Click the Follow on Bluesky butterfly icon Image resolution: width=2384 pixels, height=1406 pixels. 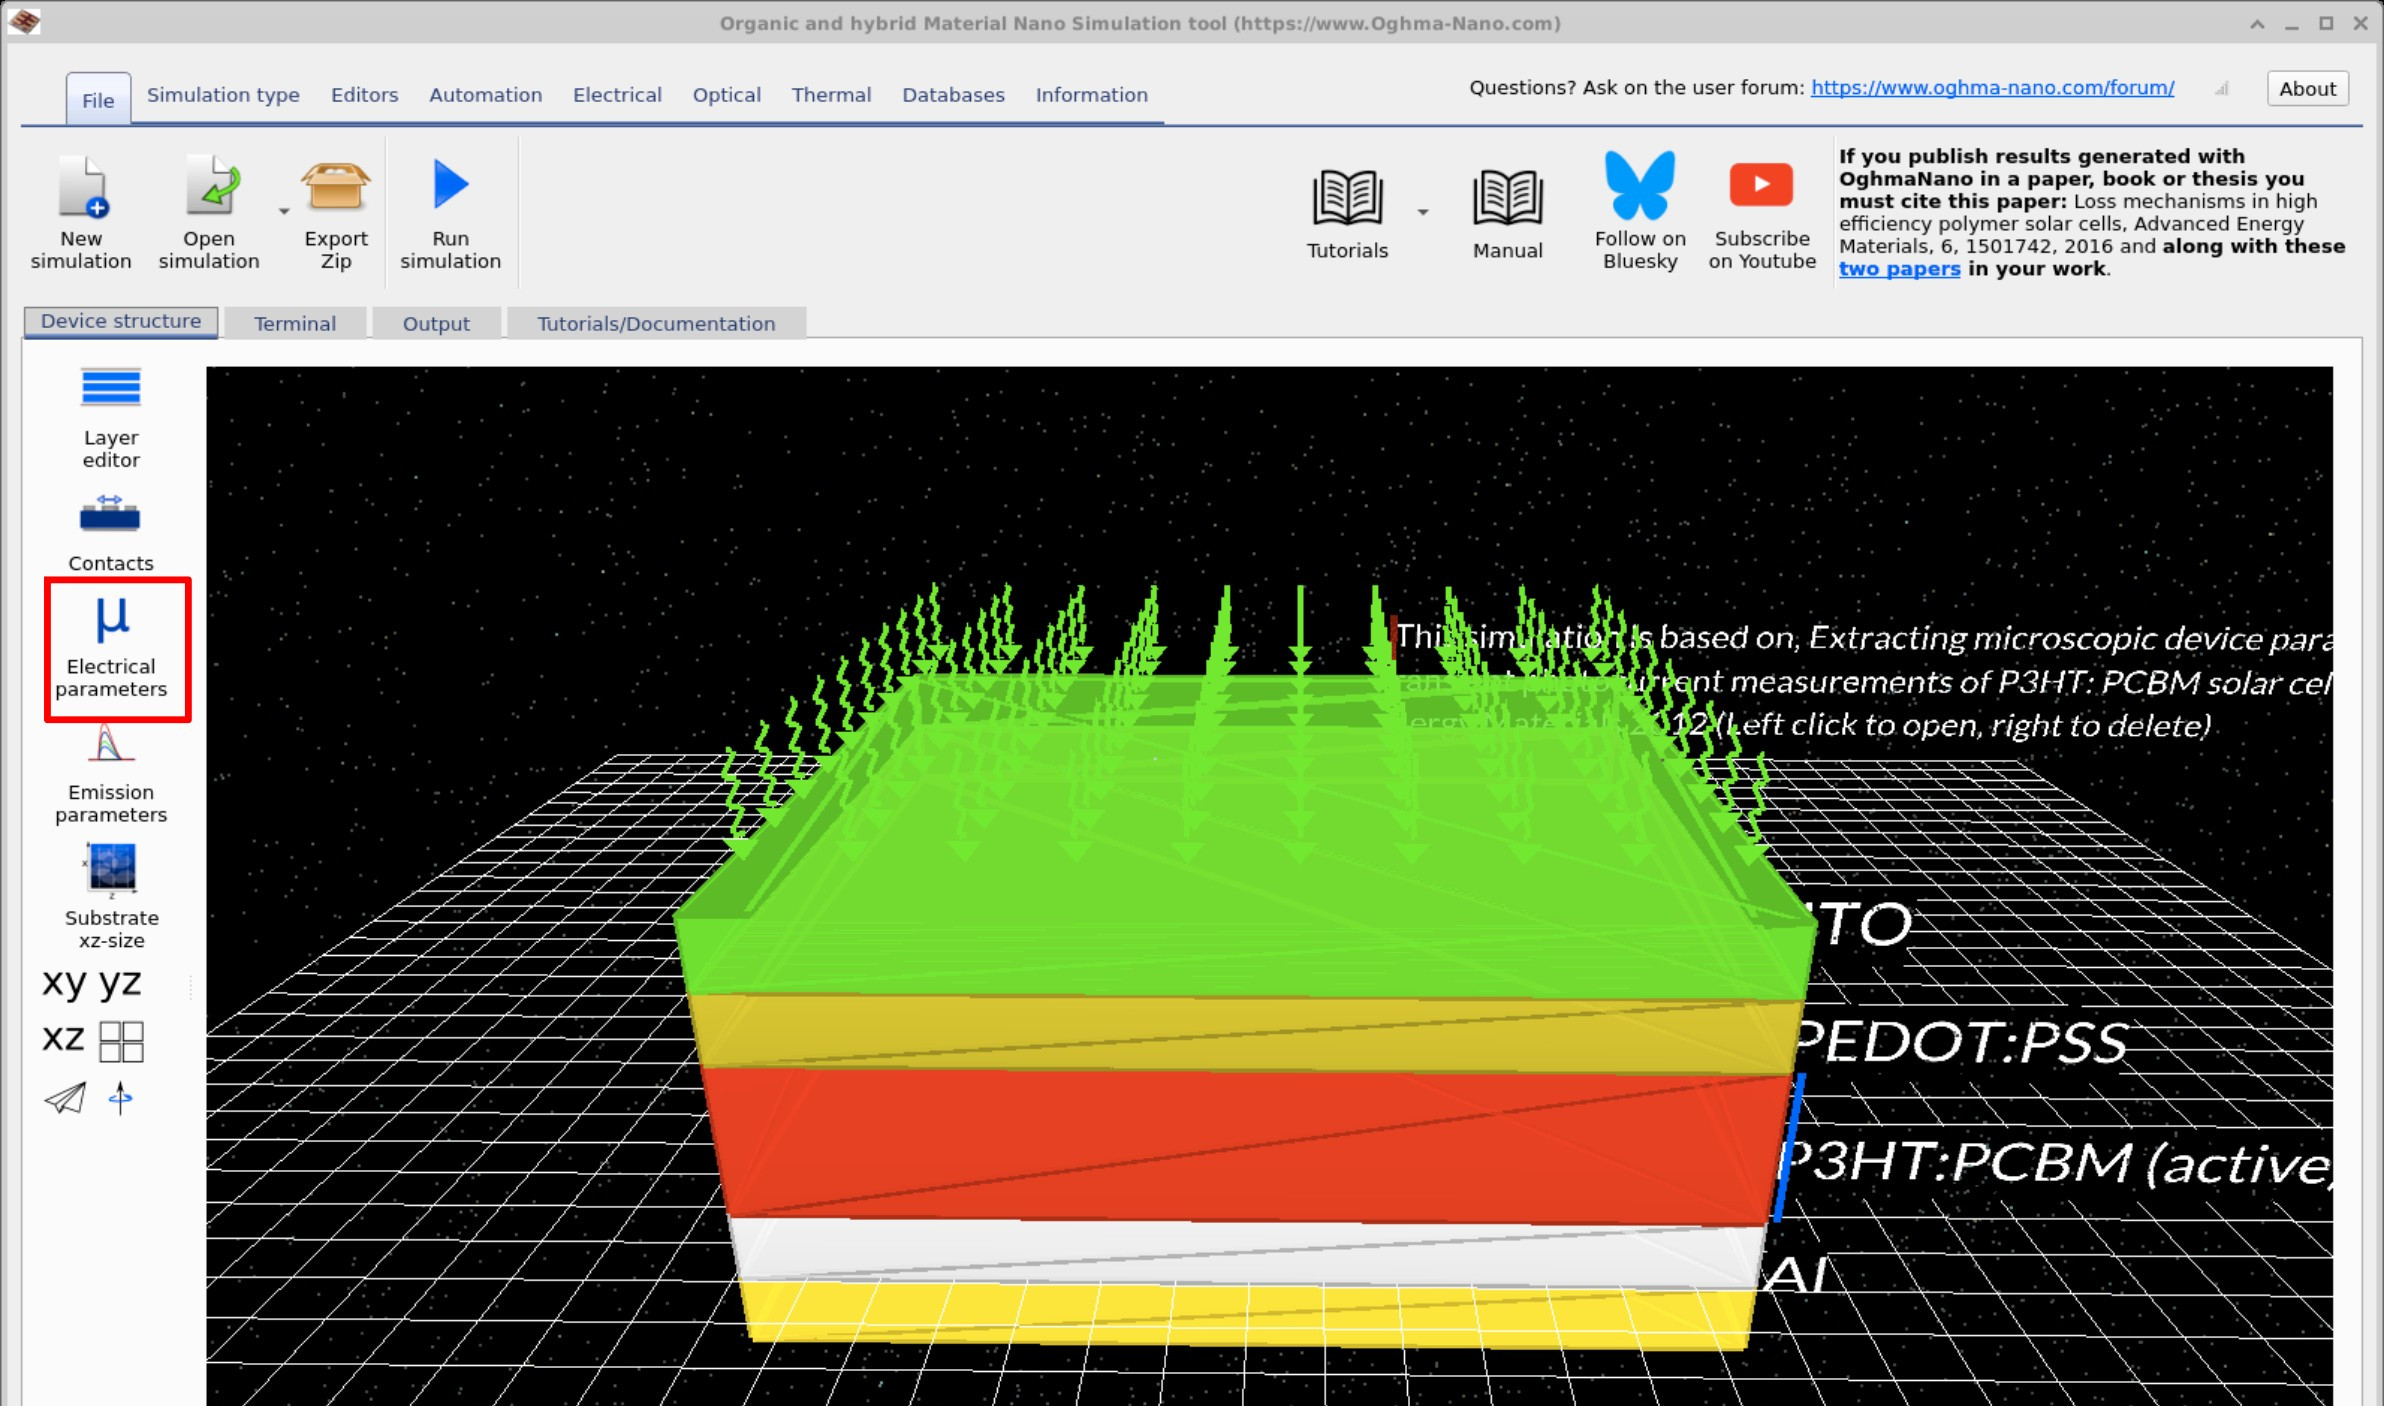[1640, 185]
